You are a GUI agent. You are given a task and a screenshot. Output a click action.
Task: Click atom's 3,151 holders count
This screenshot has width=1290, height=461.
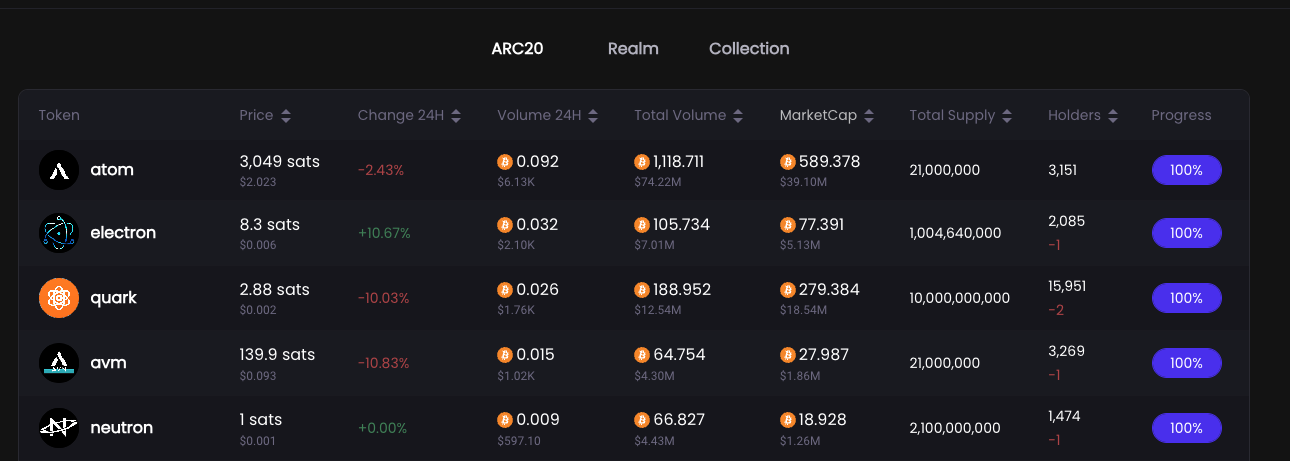(x=1062, y=171)
